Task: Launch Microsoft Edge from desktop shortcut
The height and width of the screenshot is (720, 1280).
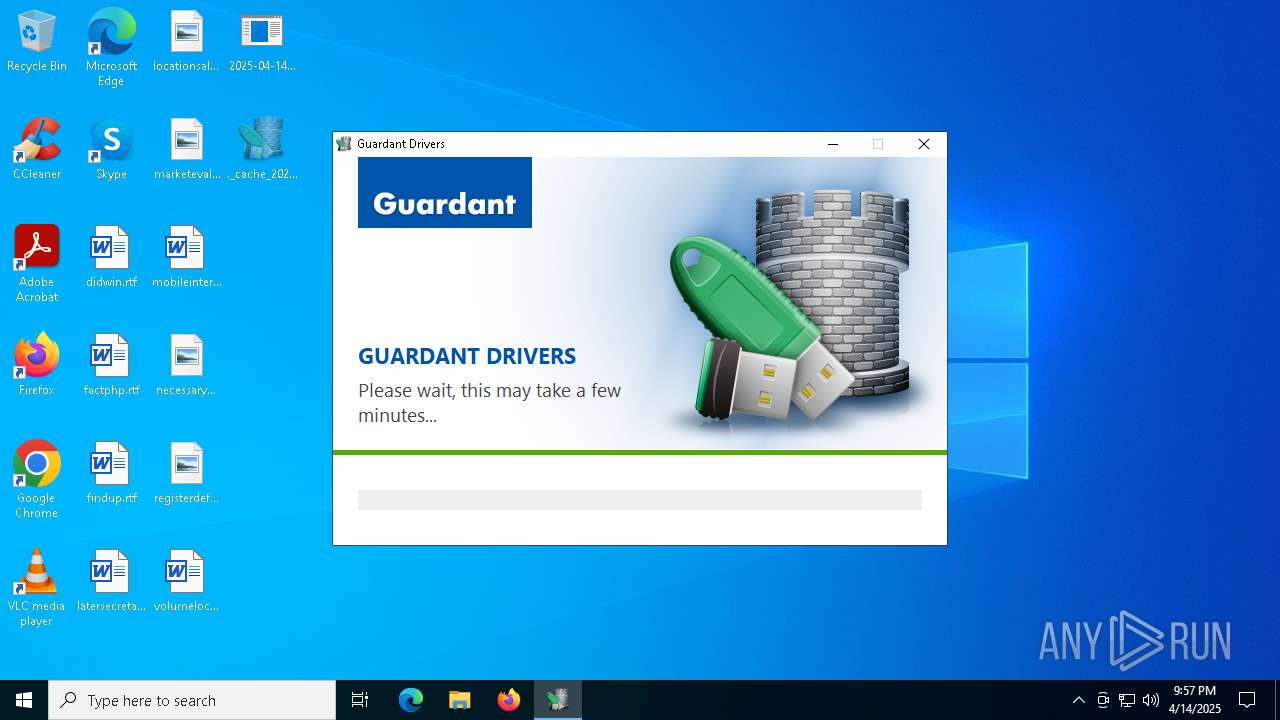Action: point(111,47)
